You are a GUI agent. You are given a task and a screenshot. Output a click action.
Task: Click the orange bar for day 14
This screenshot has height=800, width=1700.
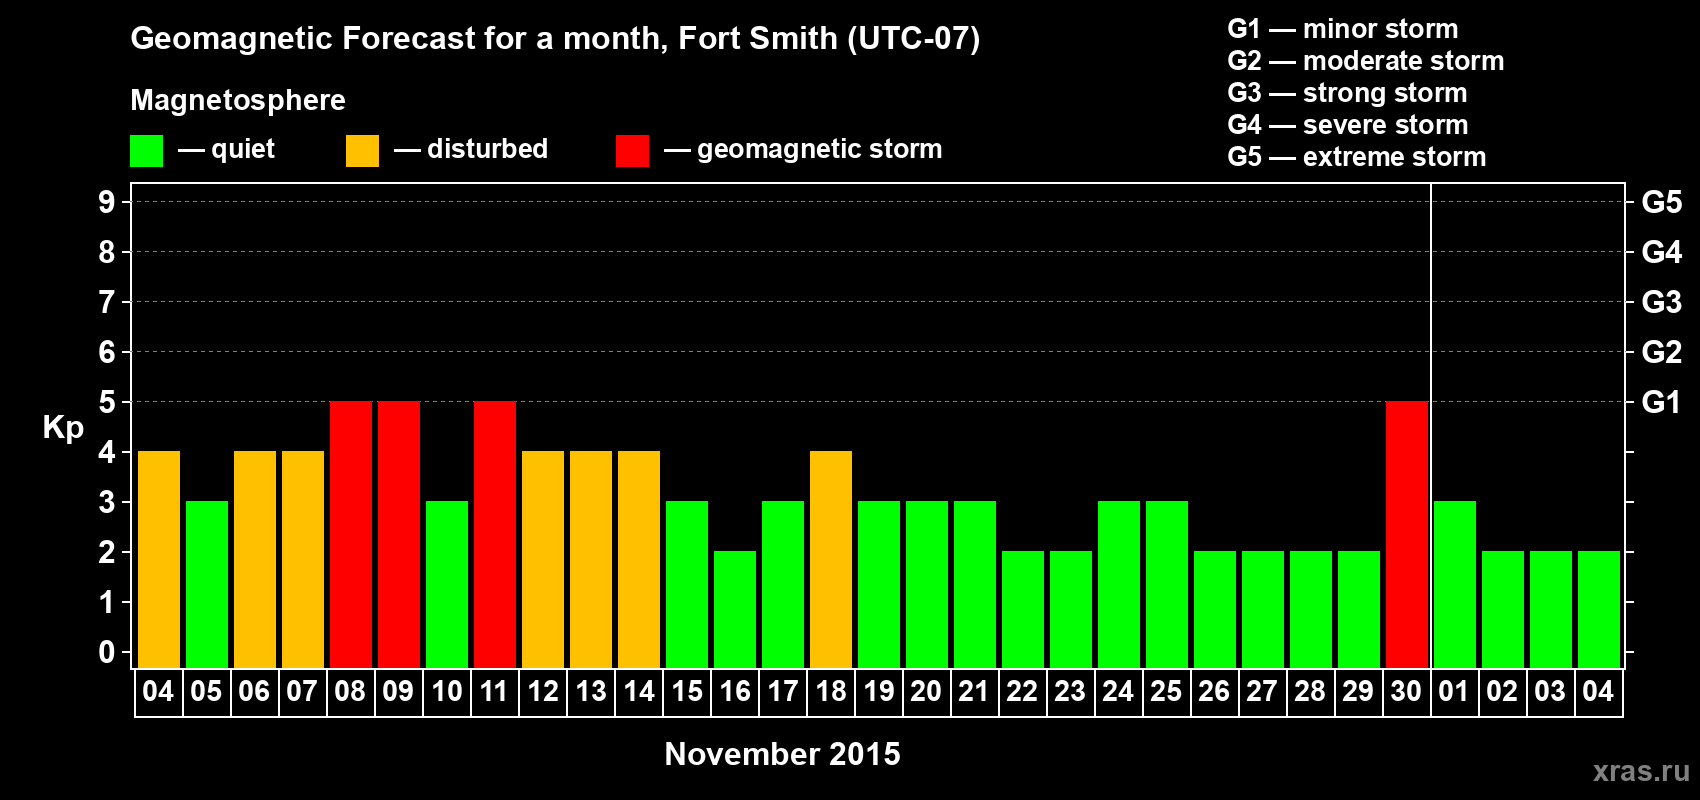639,559
